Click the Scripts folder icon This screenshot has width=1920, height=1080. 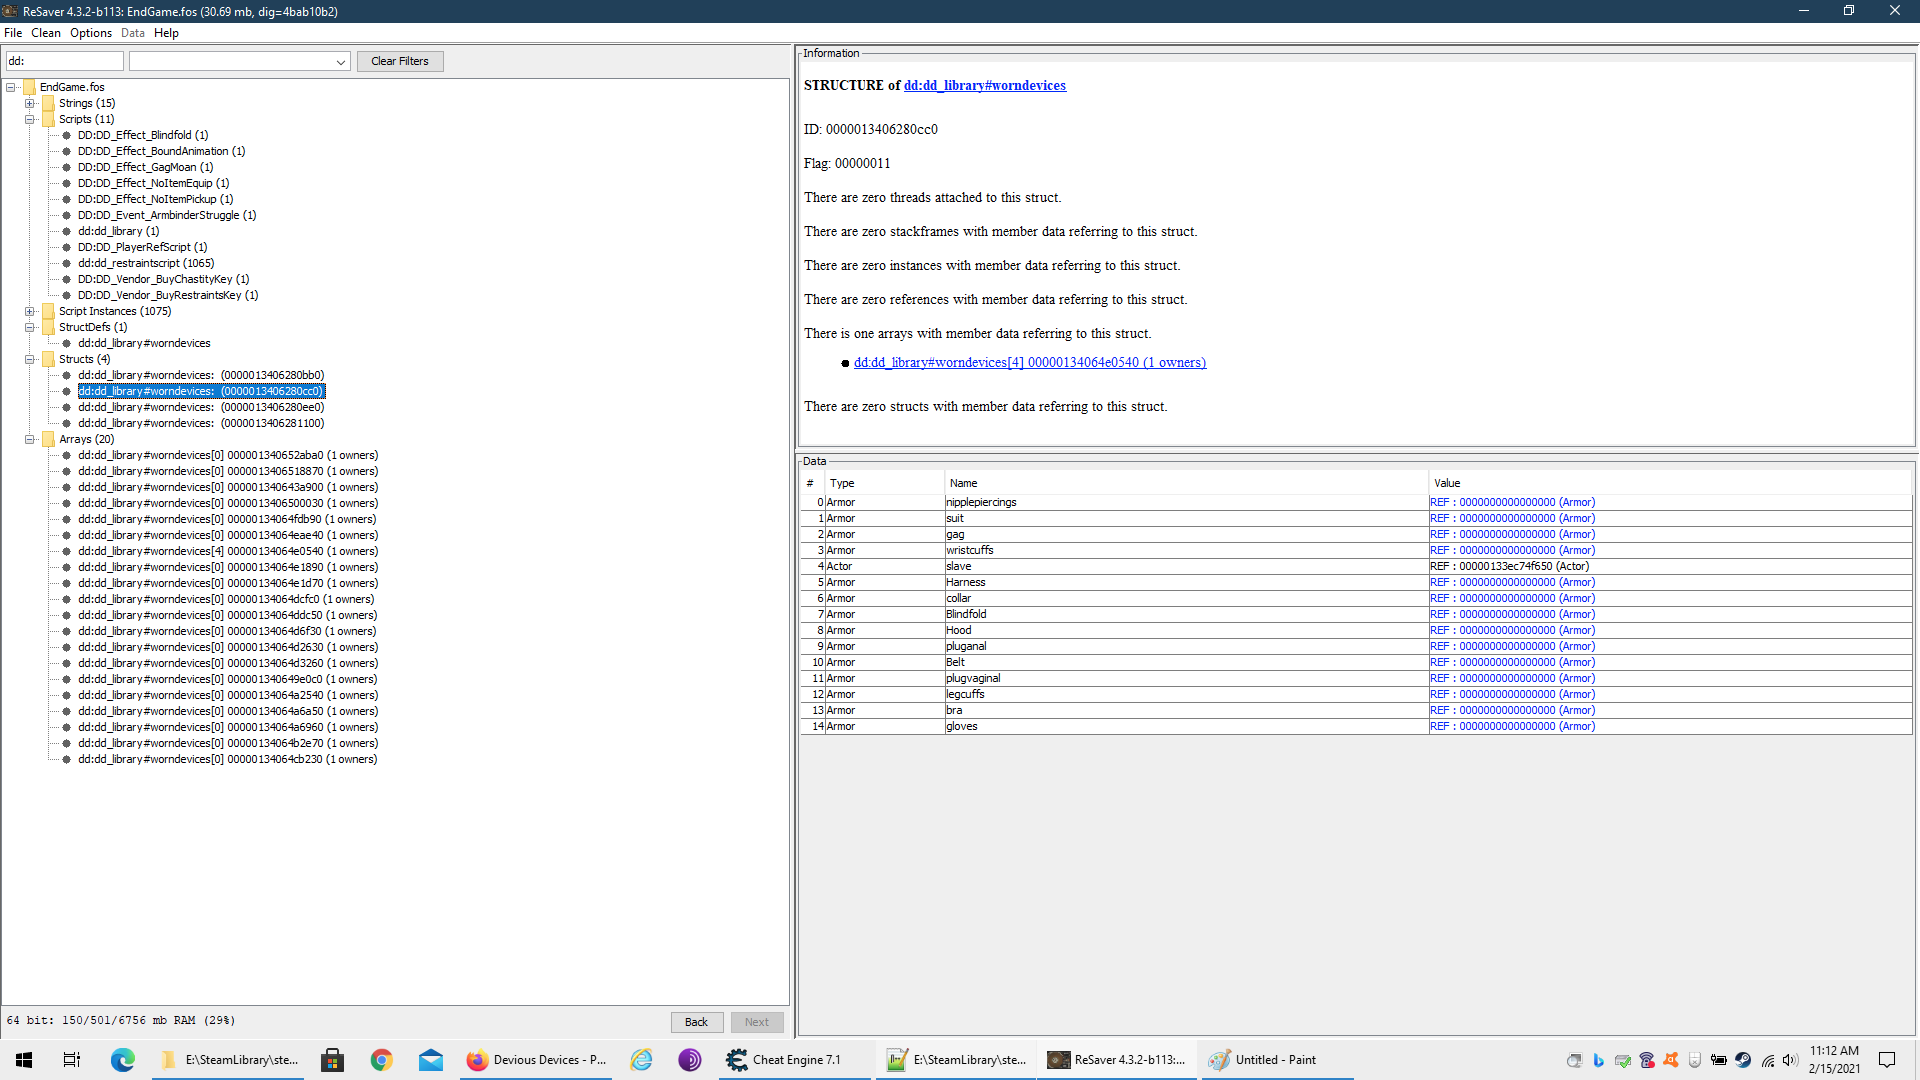click(x=48, y=119)
